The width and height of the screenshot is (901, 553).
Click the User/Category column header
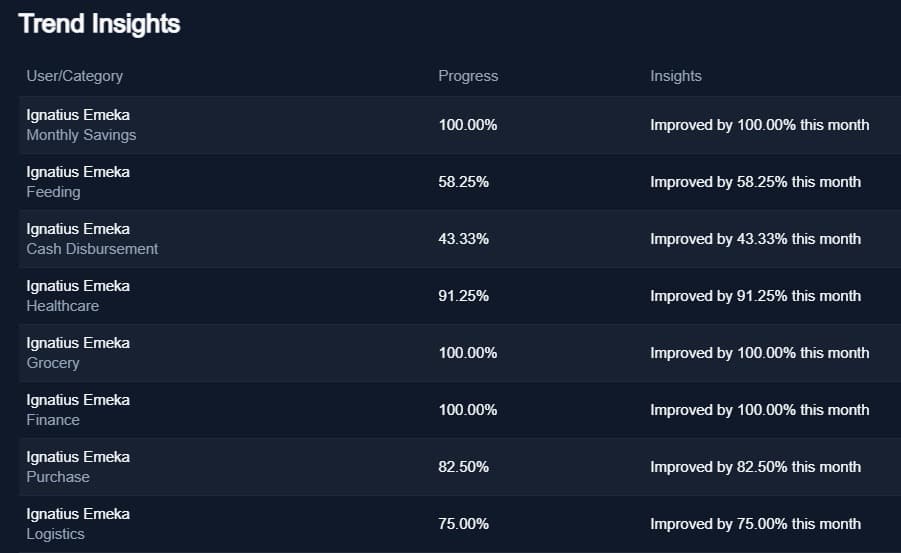point(74,76)
